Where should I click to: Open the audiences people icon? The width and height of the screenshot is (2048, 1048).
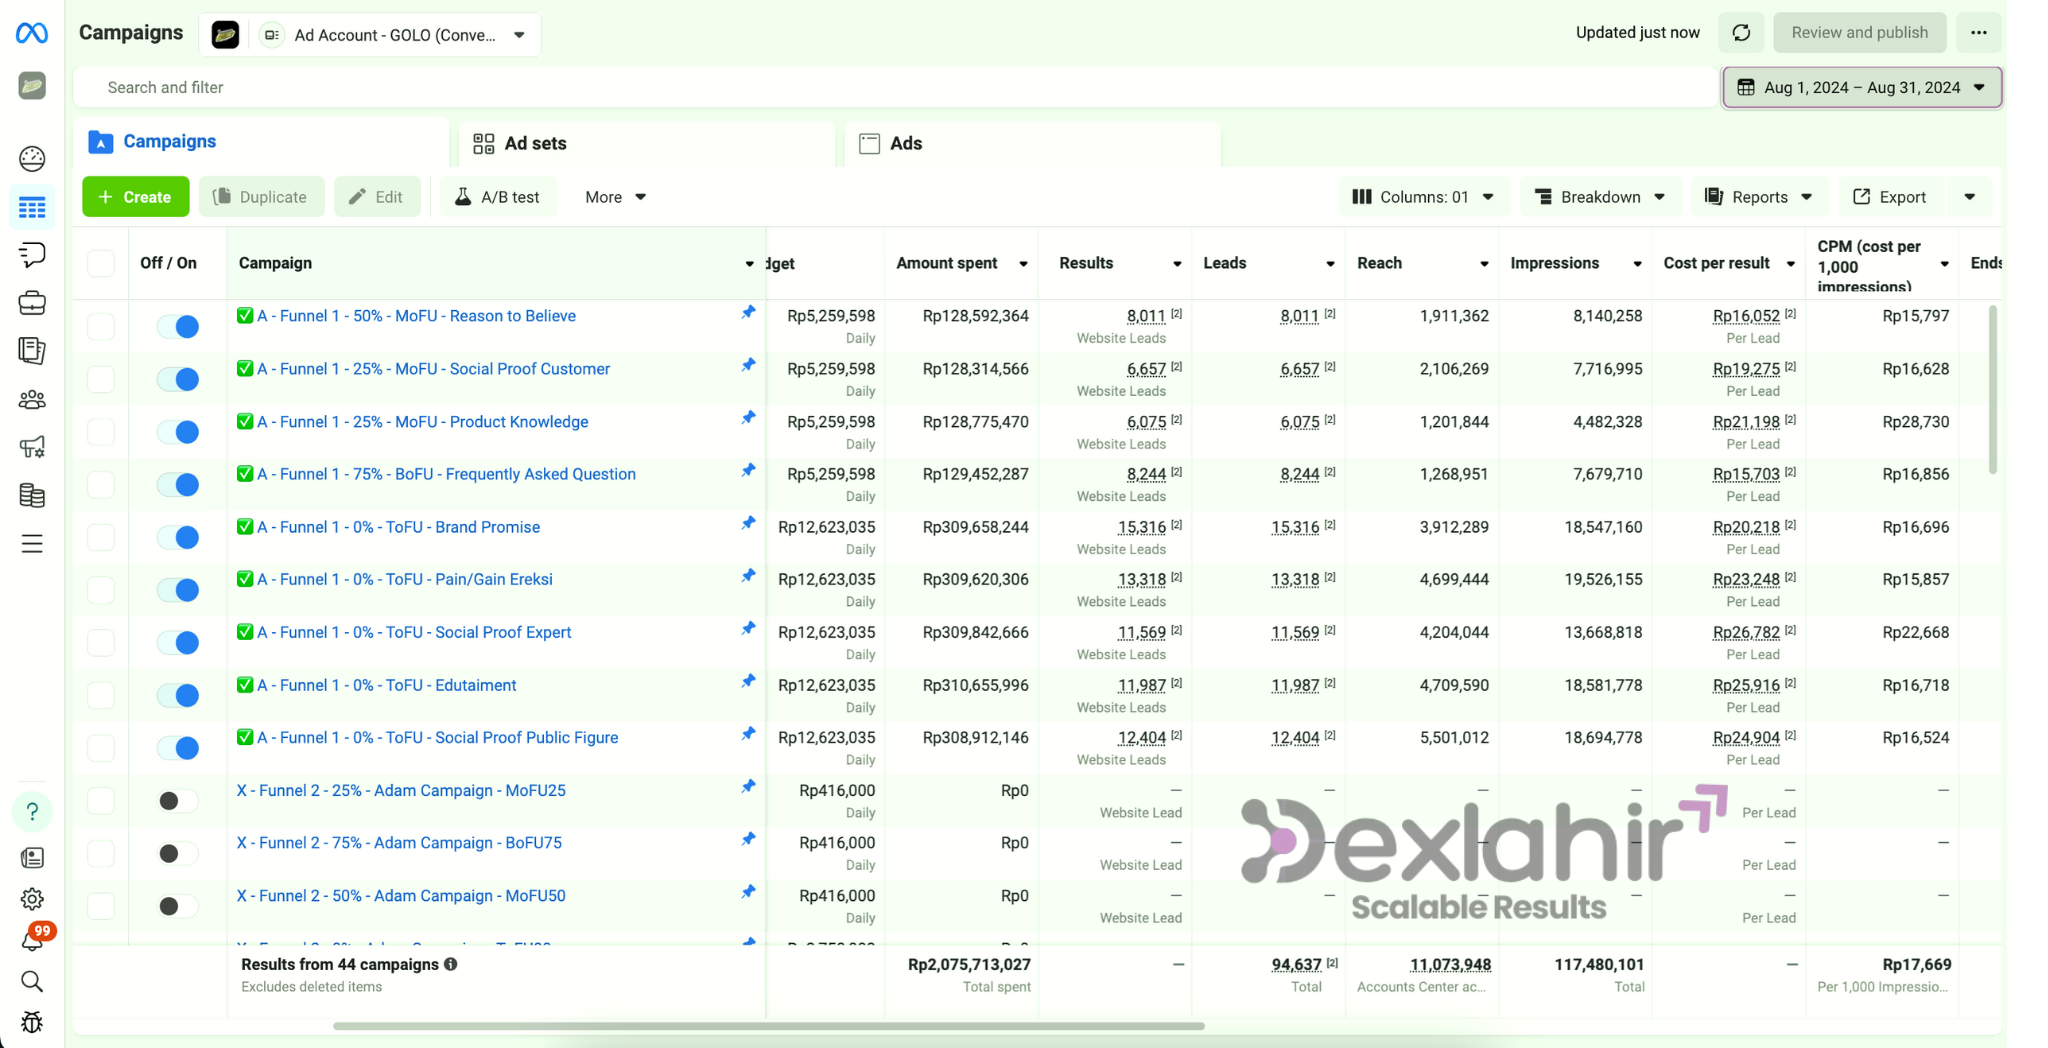[32, 400]
